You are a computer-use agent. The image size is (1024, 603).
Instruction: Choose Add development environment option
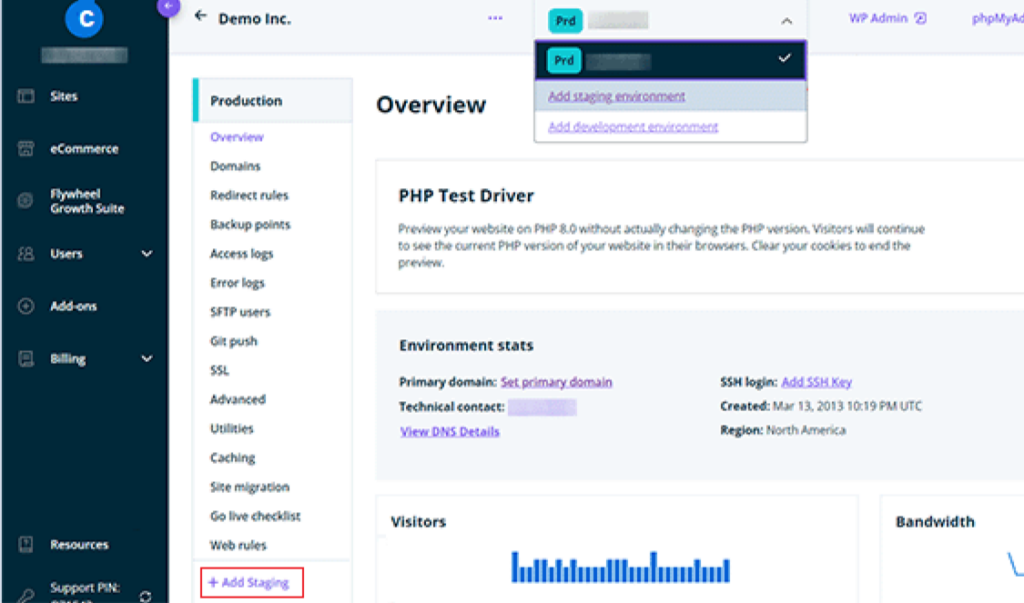pyautogui.click(x=633, y=127)
